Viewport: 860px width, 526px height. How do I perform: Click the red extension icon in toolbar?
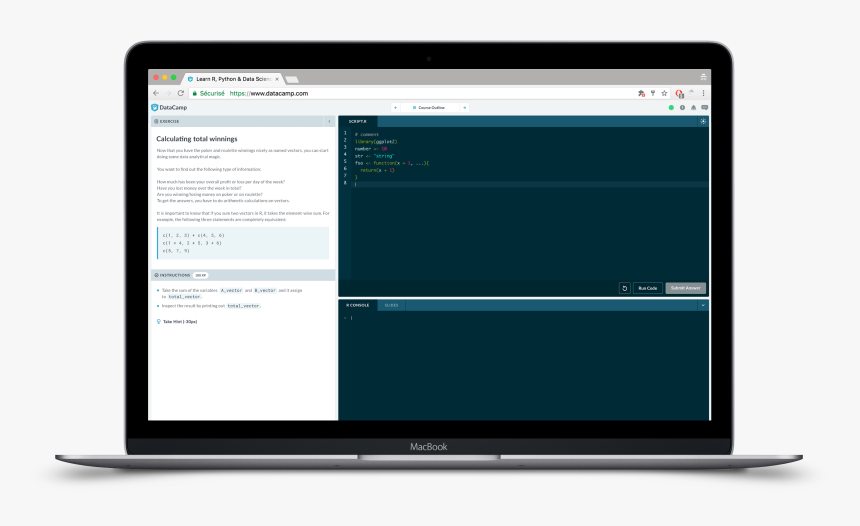coord(679,94)
